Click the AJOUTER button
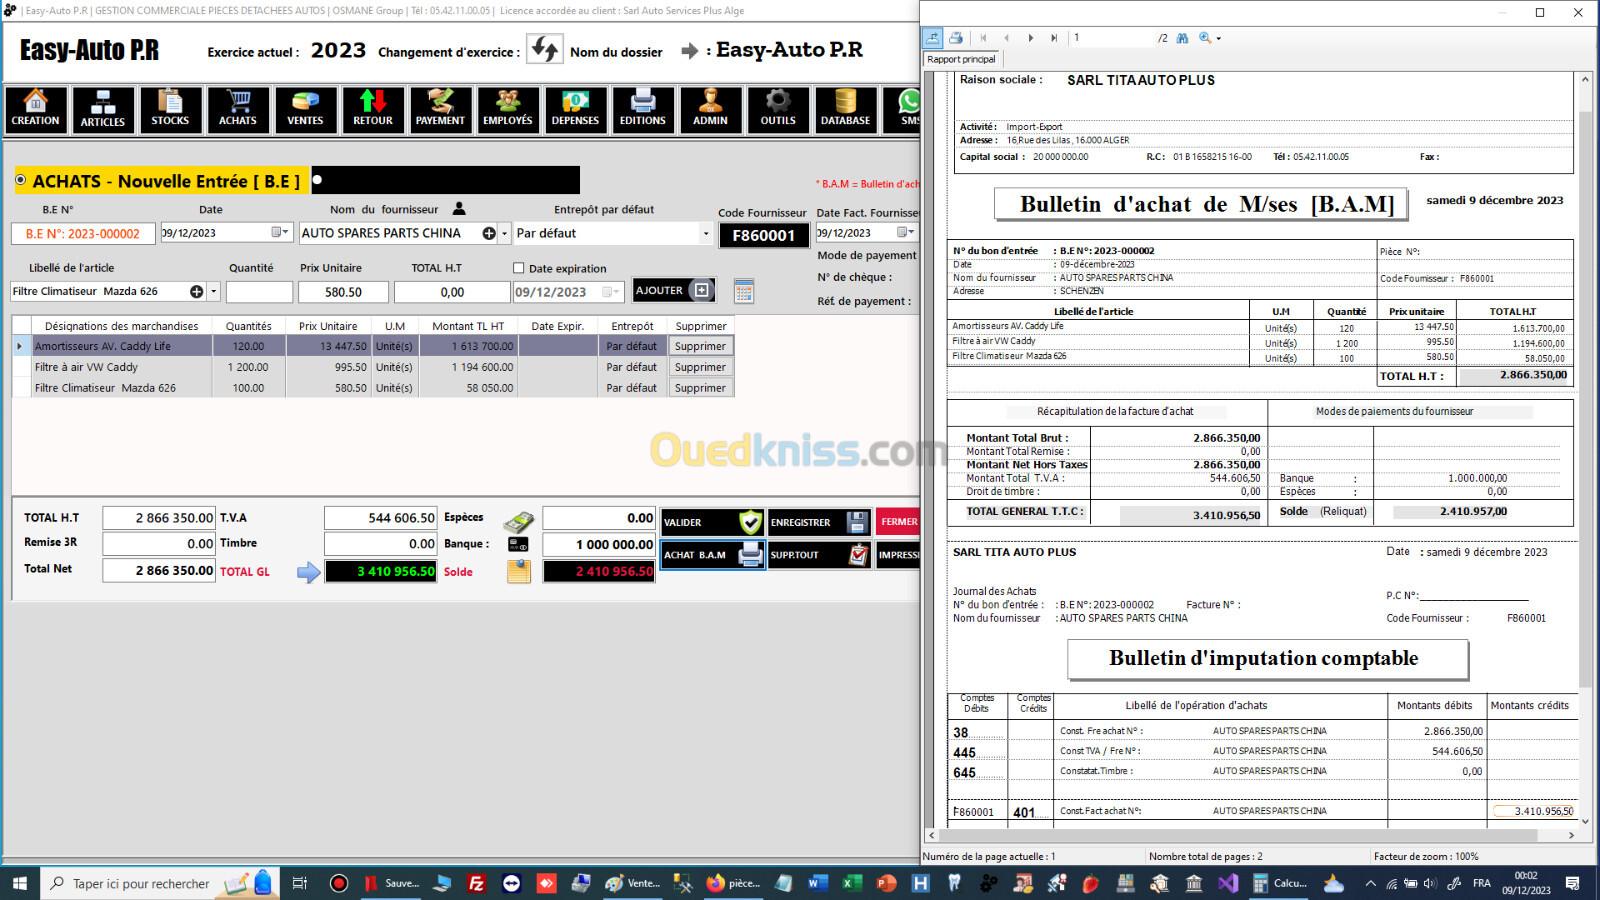The image size is (1600, 900). (x=673, y=290)
